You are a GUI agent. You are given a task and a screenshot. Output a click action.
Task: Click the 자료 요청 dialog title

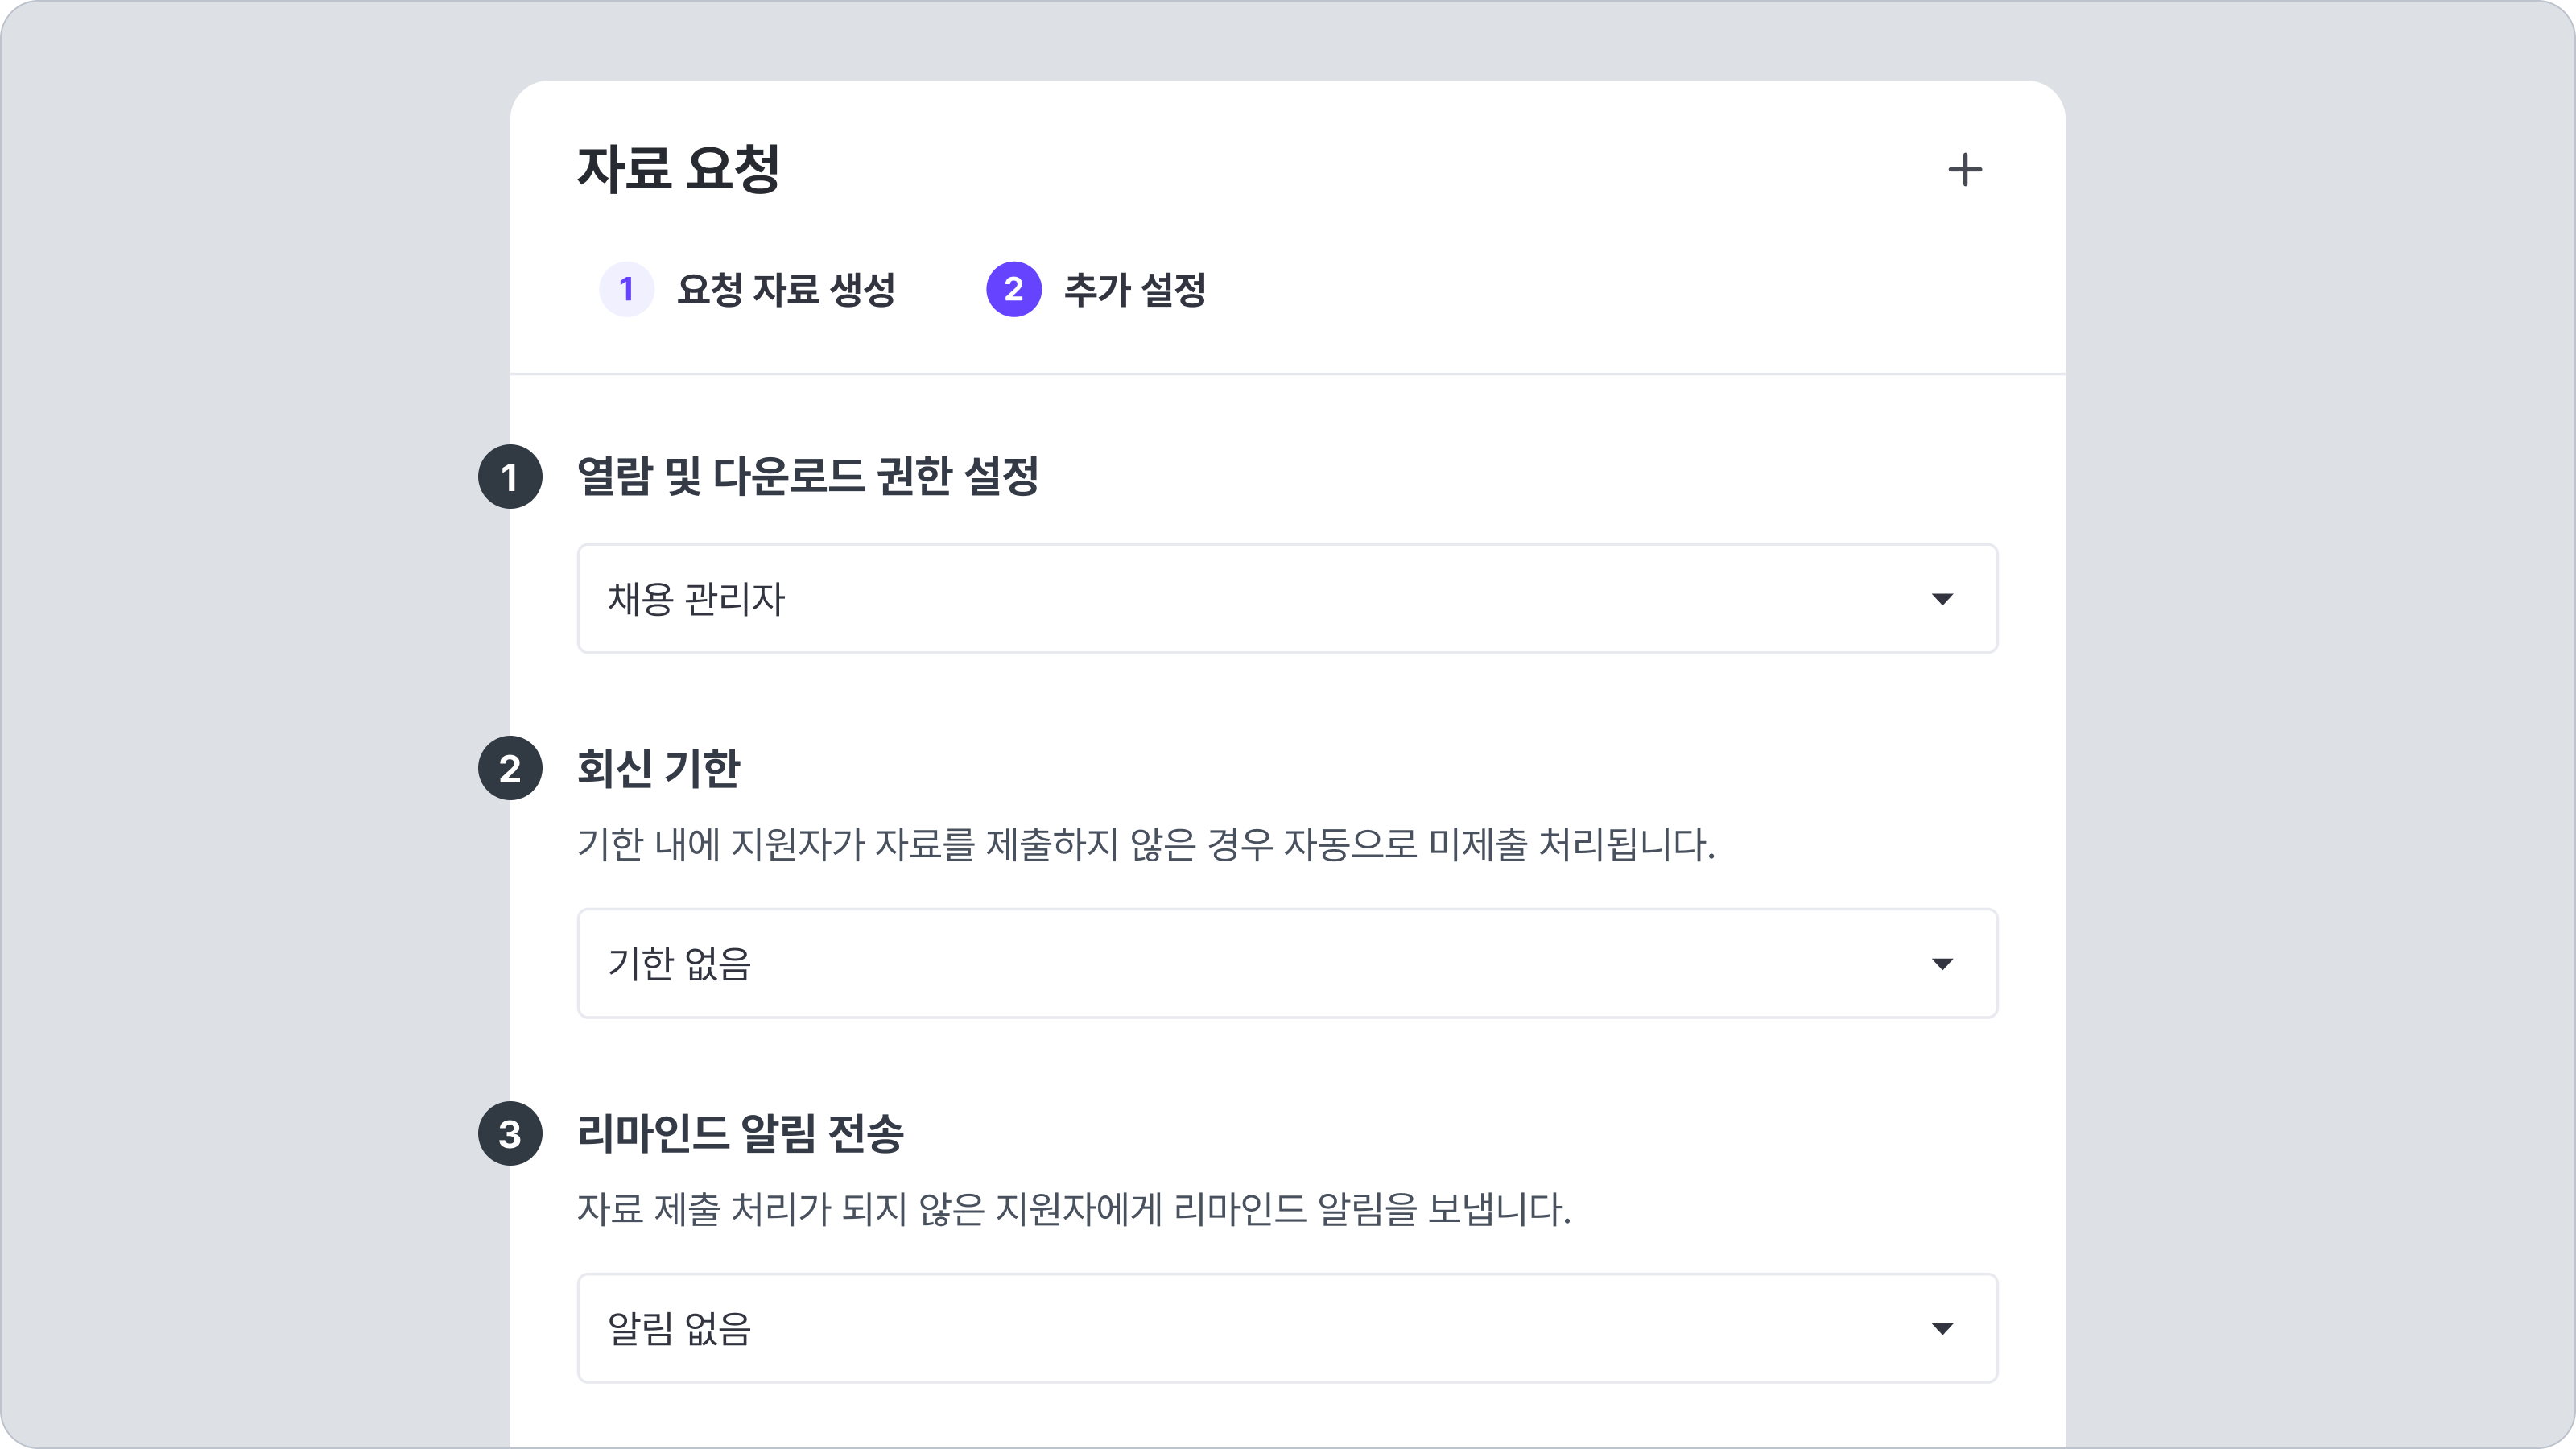click(678, 169)
